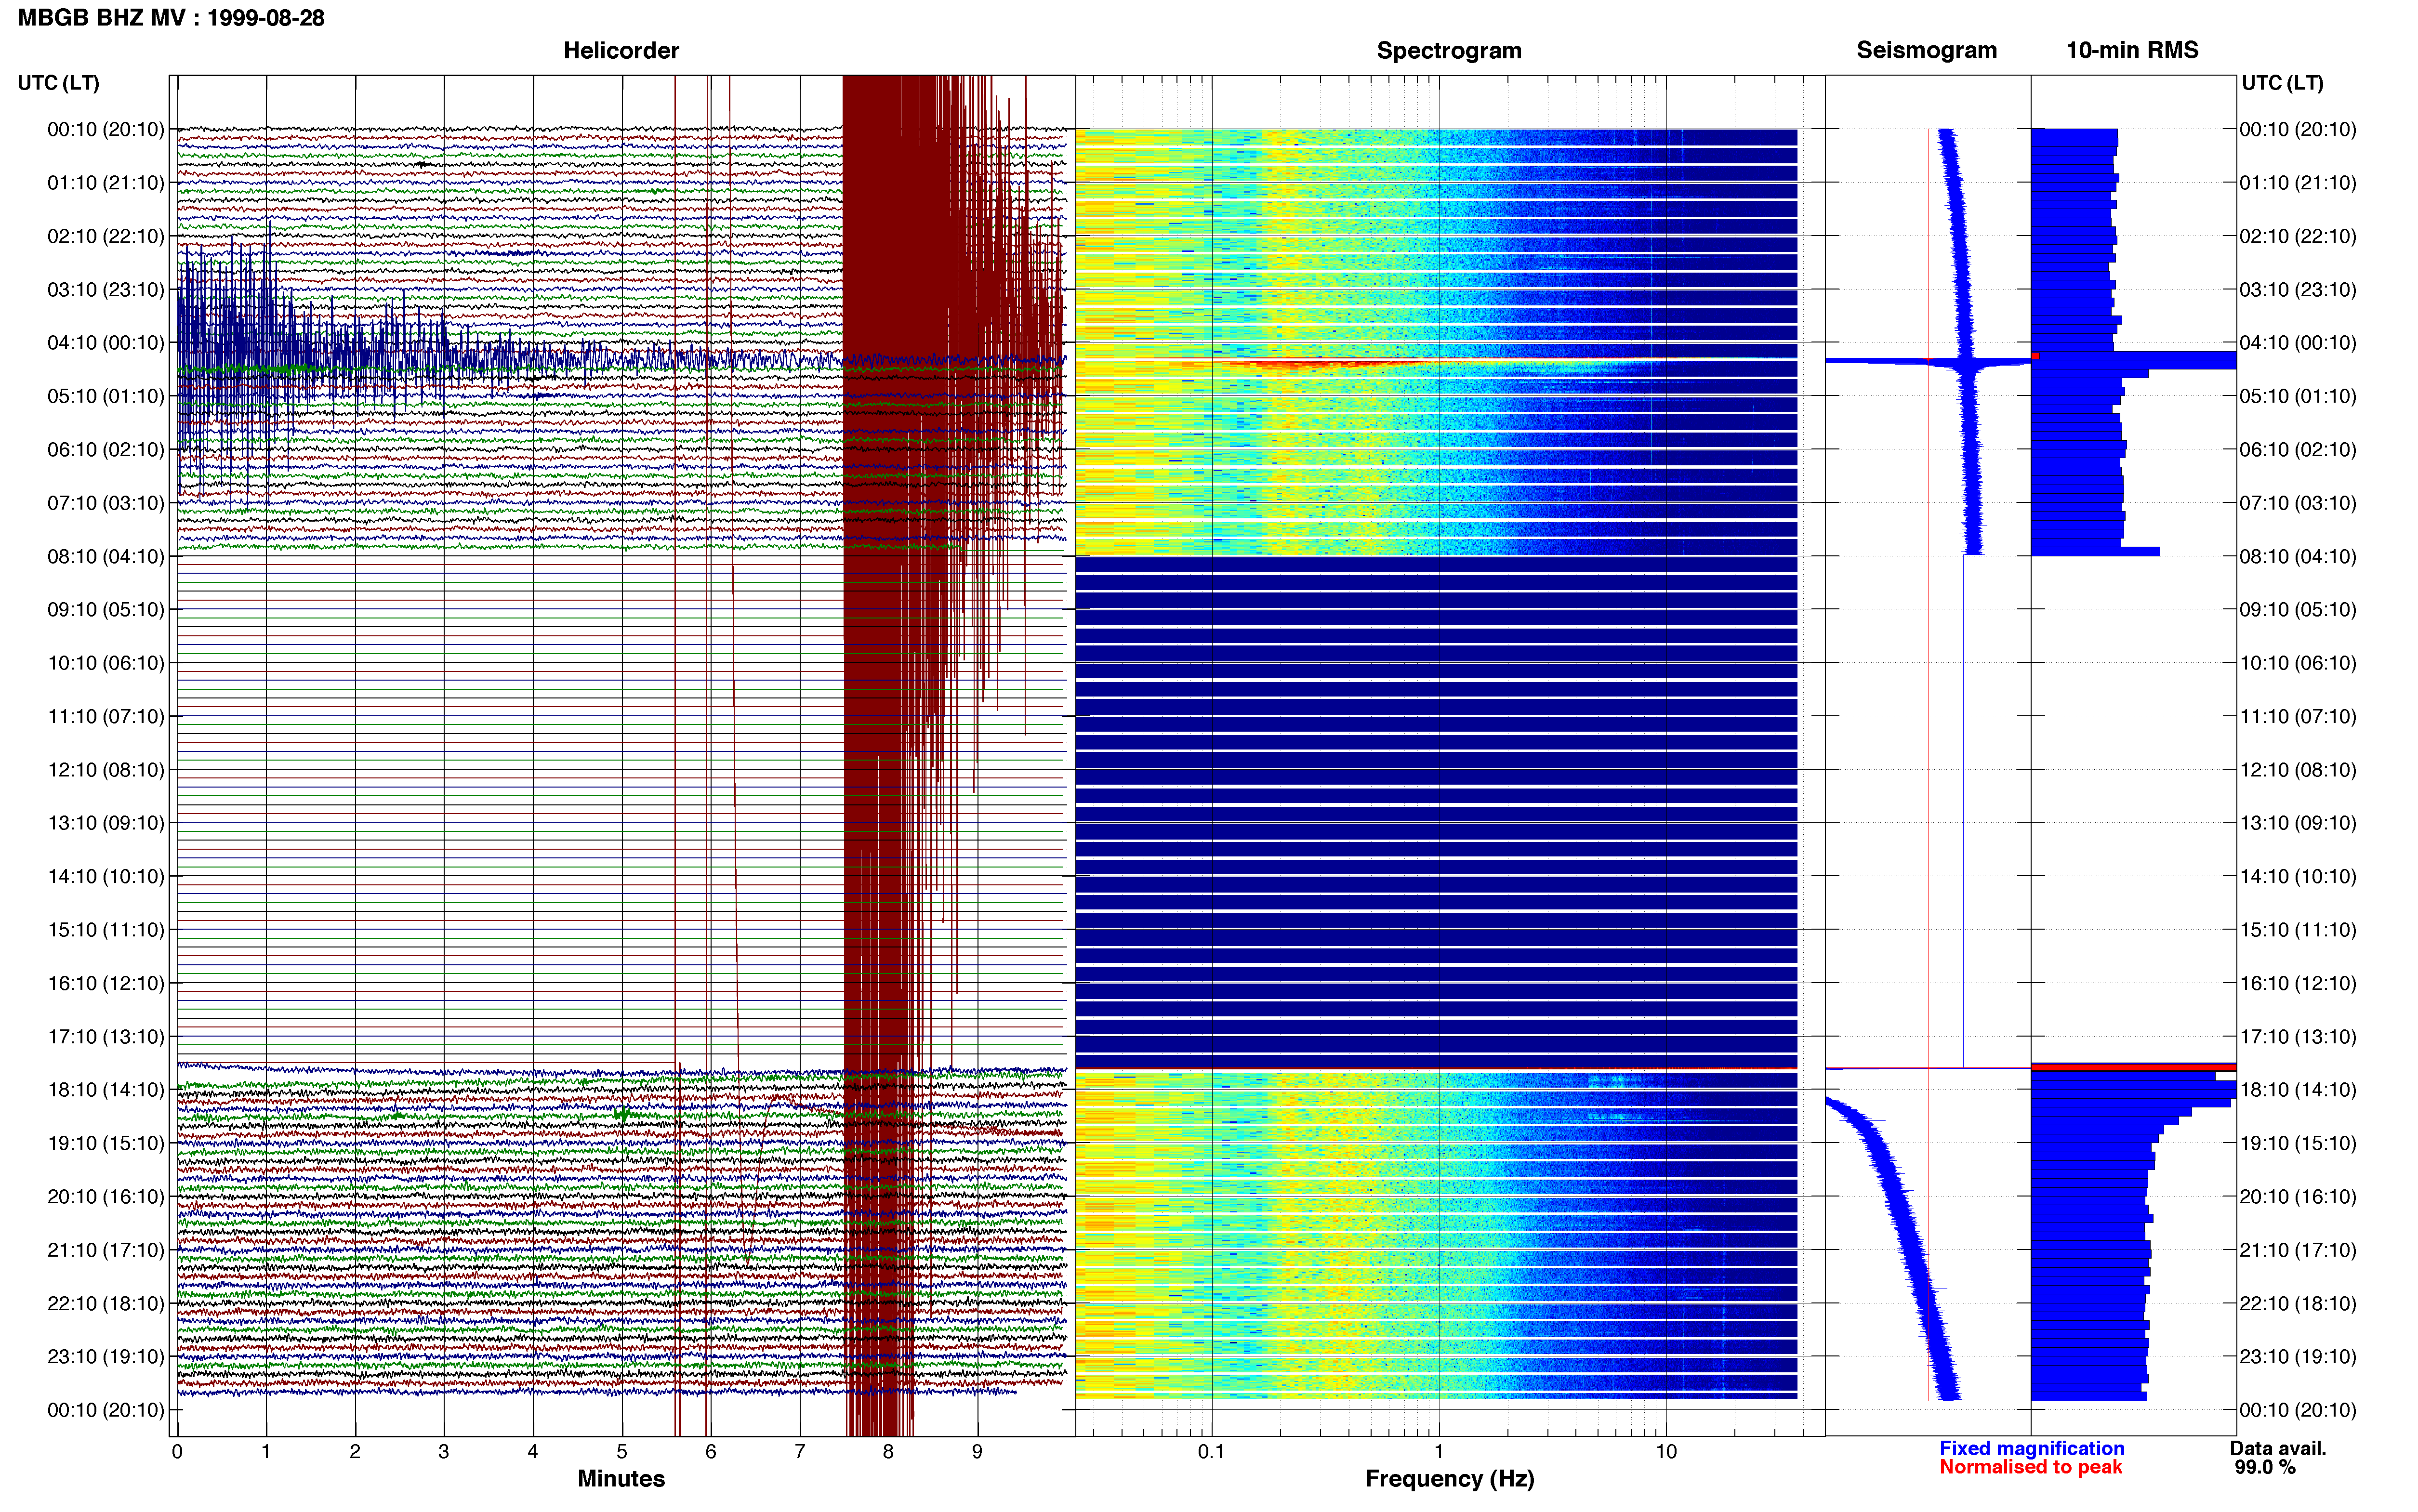The width and height of the screenshot is (2418, 1512).
Task: Click the 'MBGB BHZ MV : 1999-08-28' title
Action: (x=171, y=18)
